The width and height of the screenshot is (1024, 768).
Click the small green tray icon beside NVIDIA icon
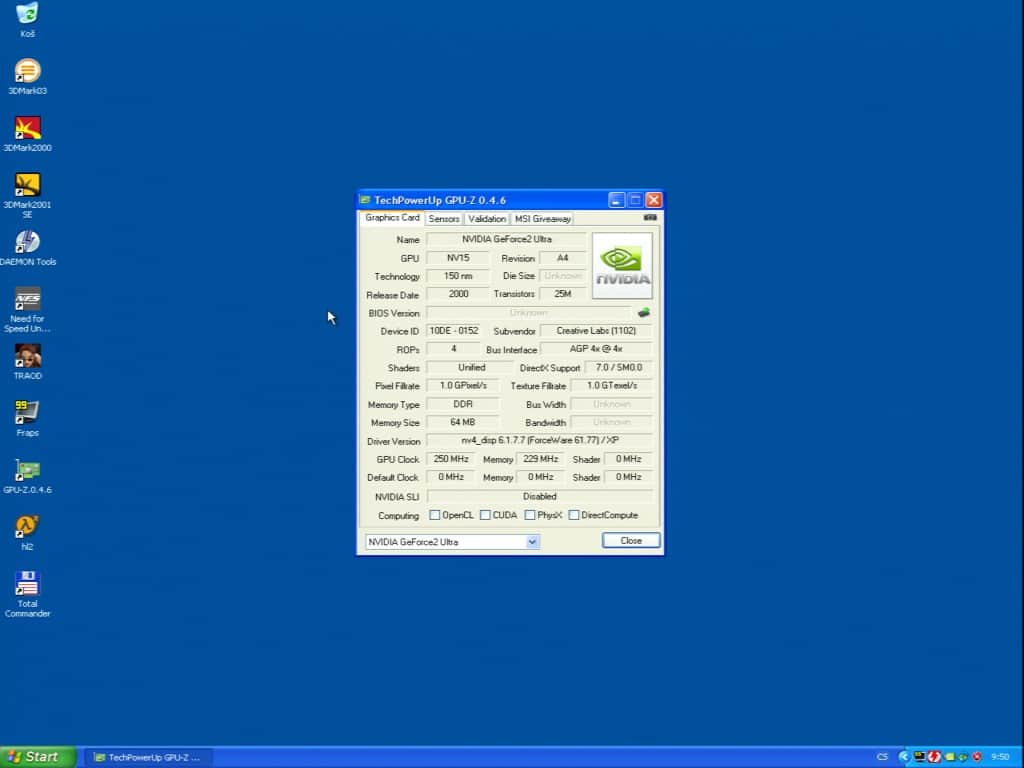tap(963, 757)
